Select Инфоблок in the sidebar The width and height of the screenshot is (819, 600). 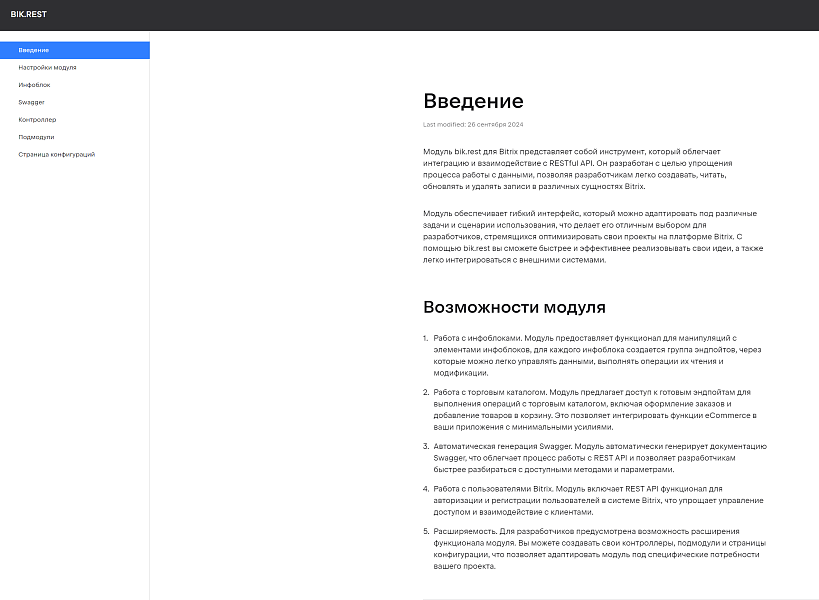pos(34,85)
